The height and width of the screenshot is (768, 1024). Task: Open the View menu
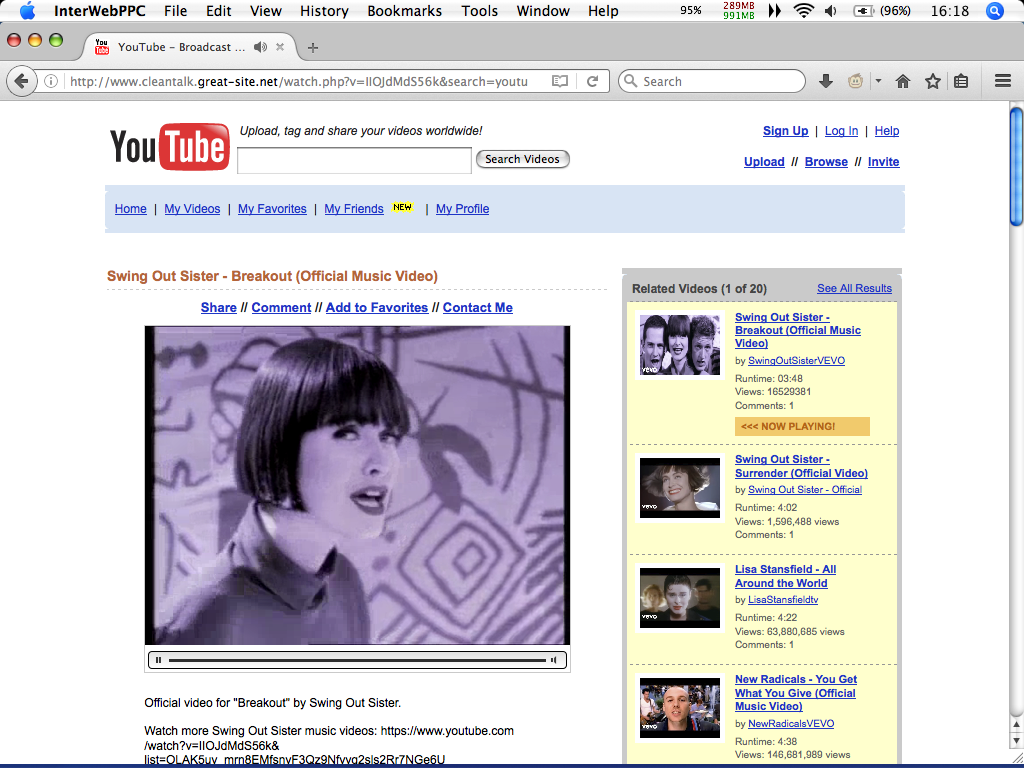coord(266,10)
